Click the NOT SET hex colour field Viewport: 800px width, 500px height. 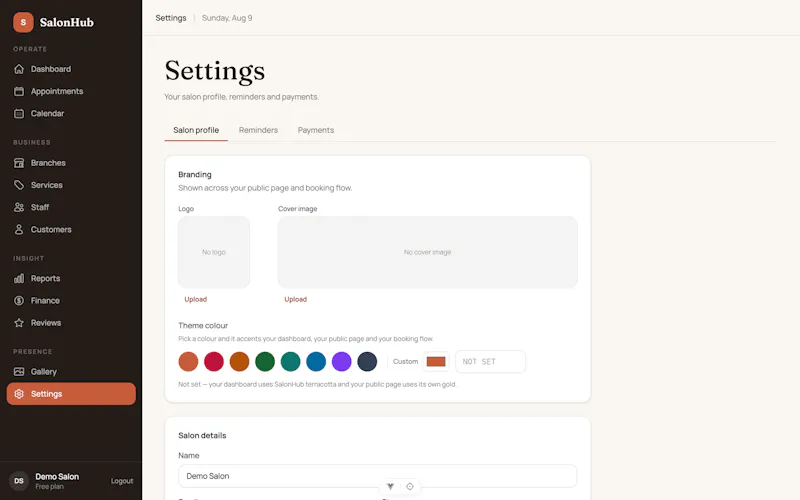point(490,361)
